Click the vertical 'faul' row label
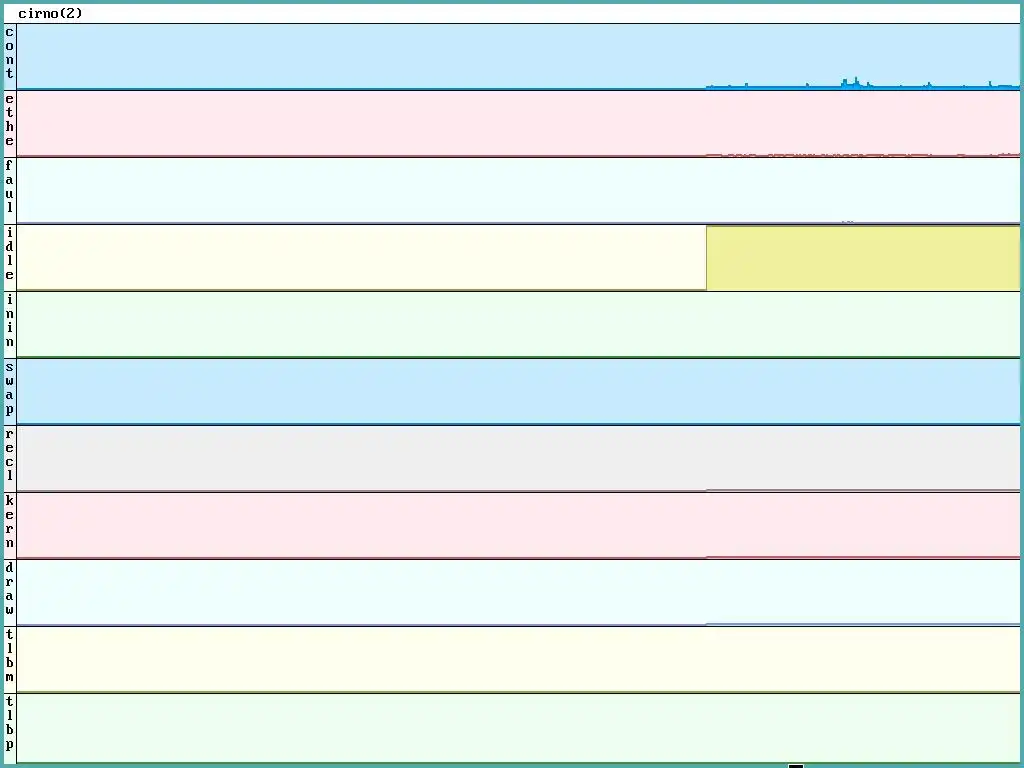Screen dimensions: 1024x768 point(9,187)
